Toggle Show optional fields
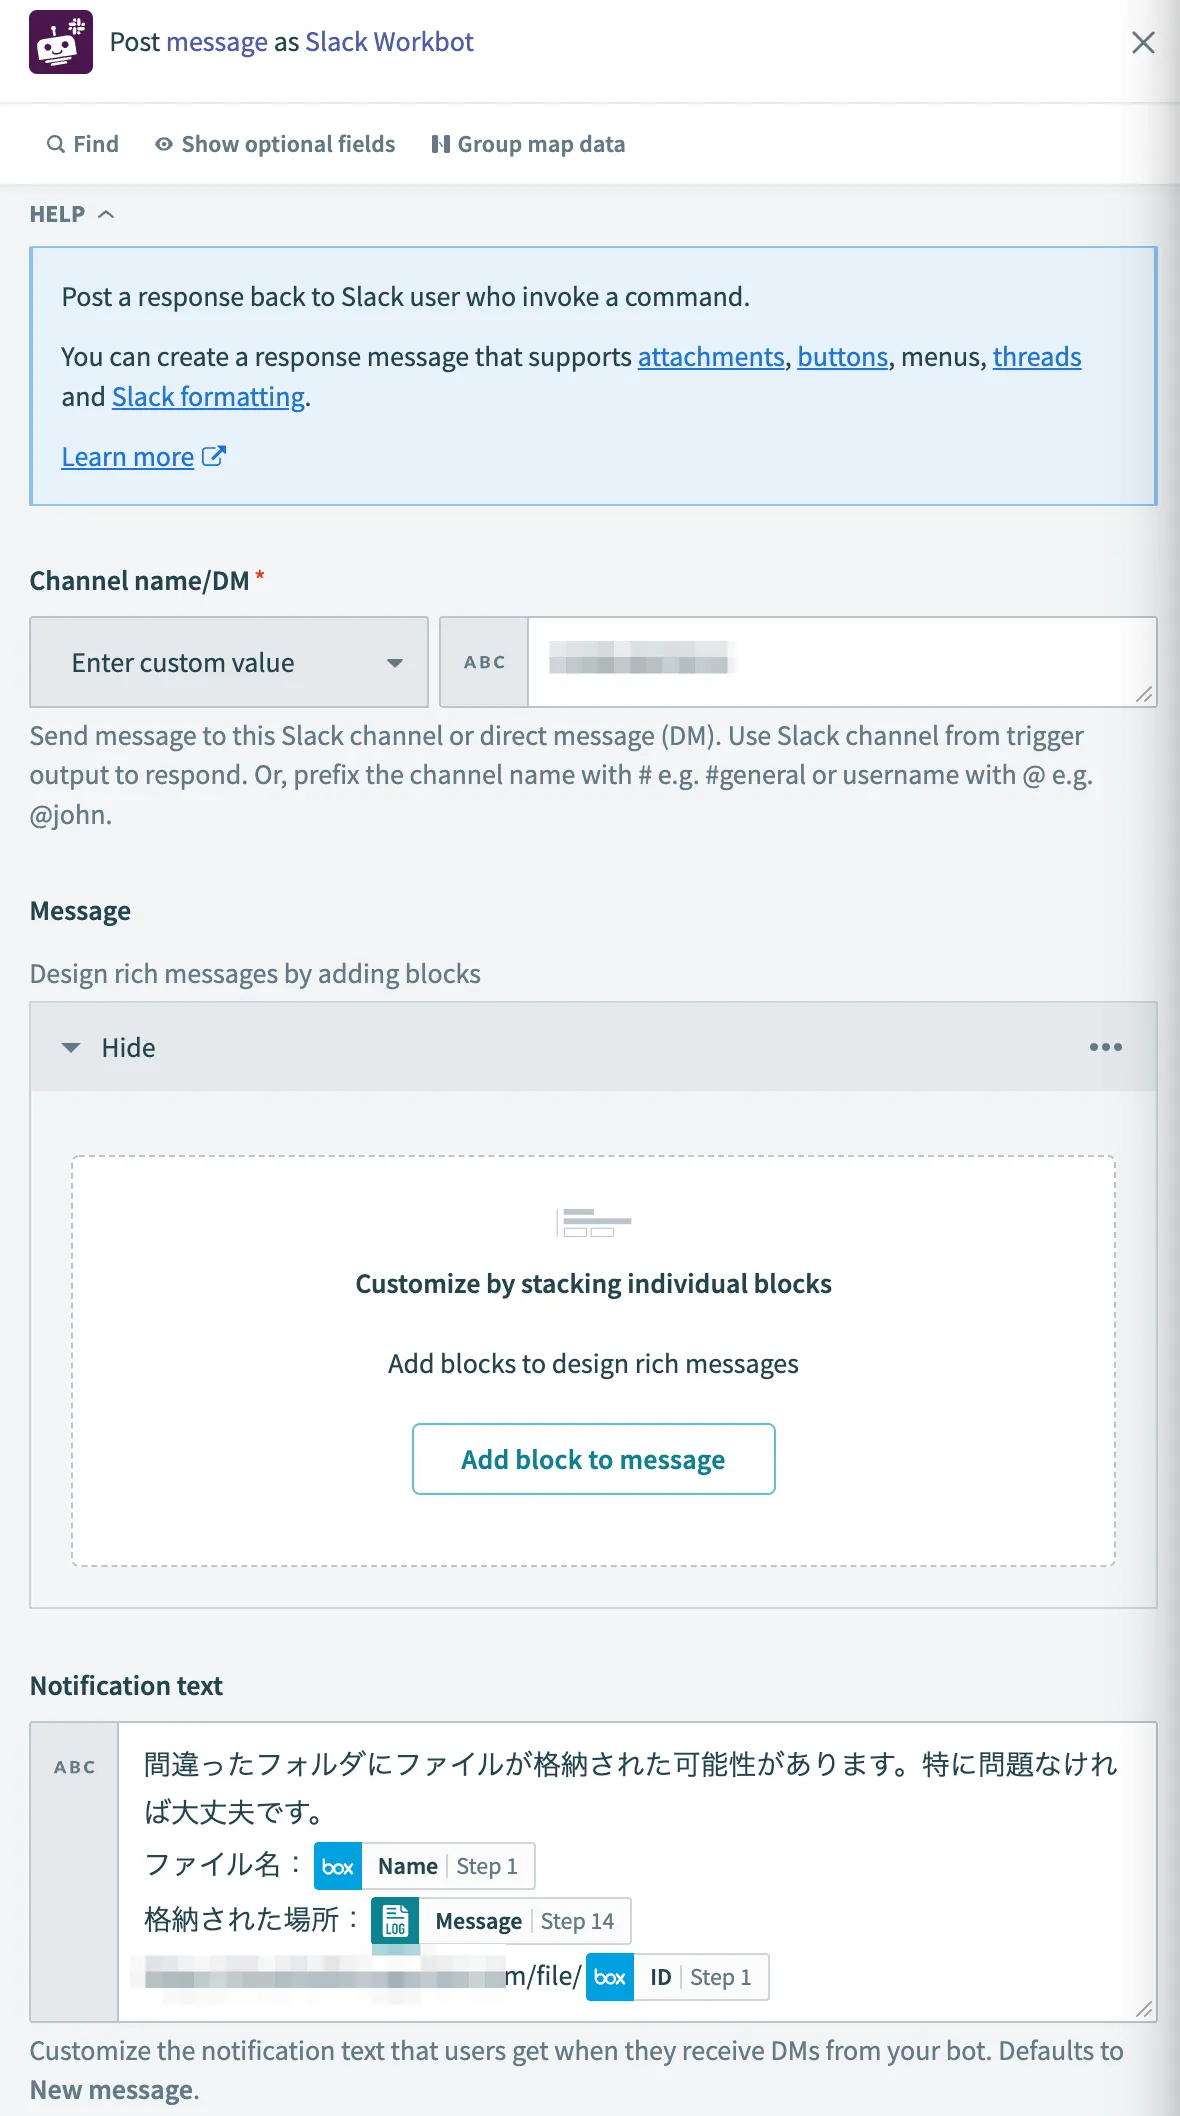Viewport: 1180px width, 2116px height. click(x=275, y=144)
